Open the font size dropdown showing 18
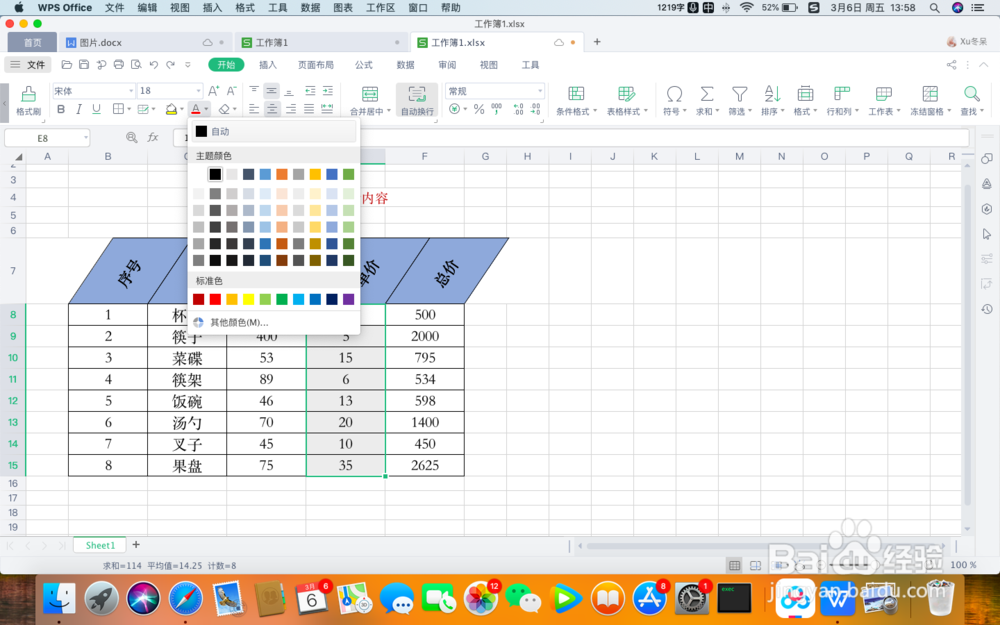The image size is (1000, 625). click(198, 91)
